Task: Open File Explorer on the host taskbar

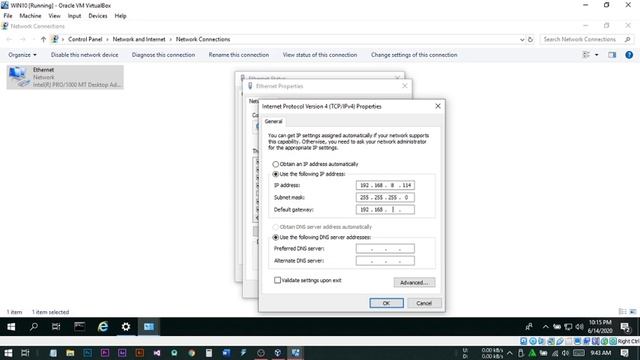Action: [x=70, y=353]
